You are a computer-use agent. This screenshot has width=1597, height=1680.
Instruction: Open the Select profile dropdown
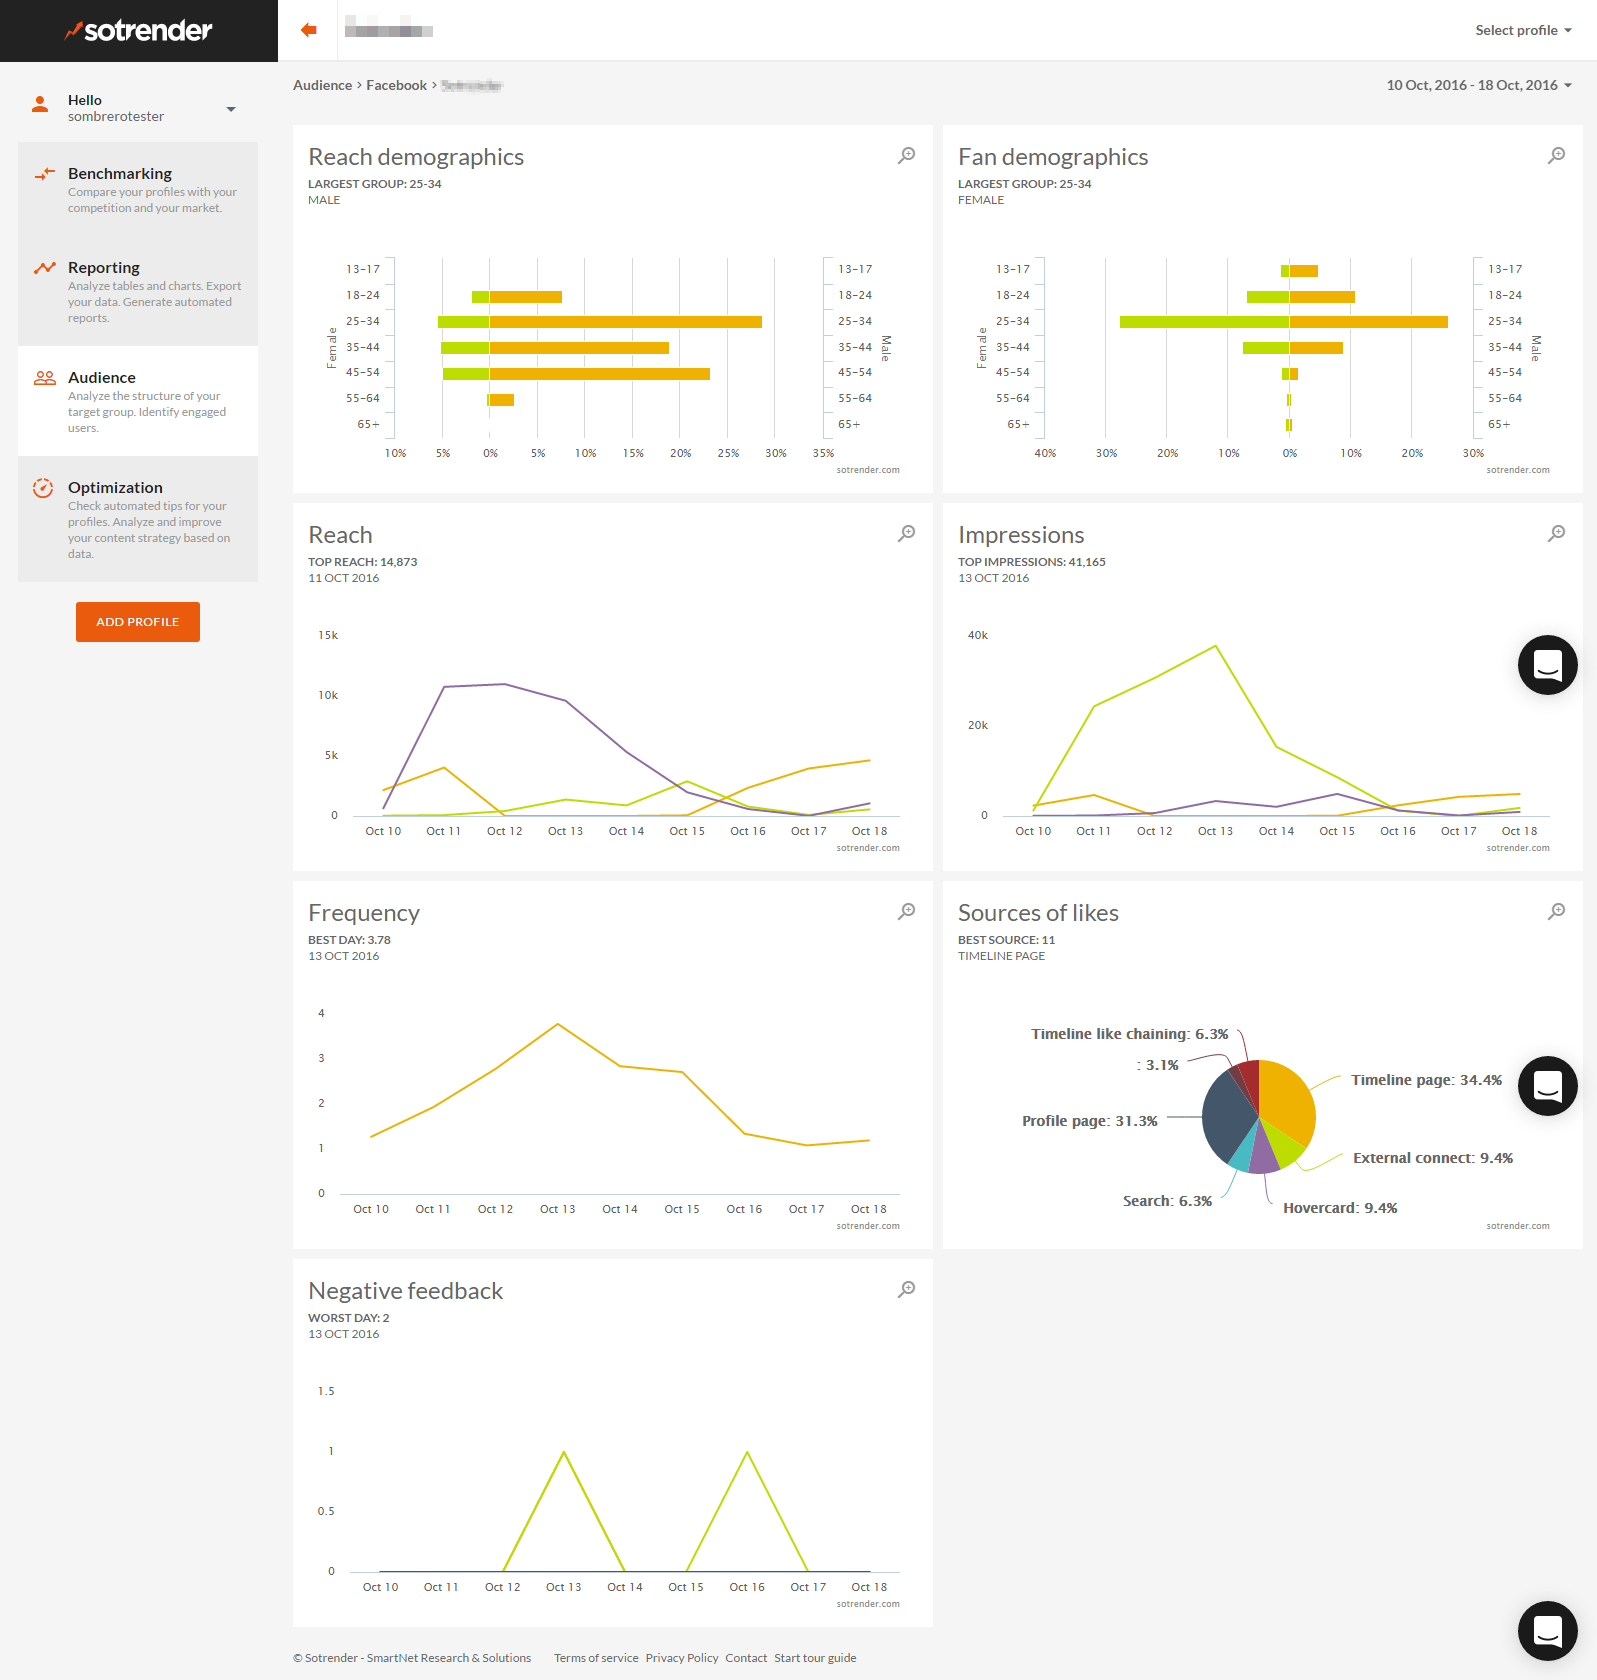1523,30
